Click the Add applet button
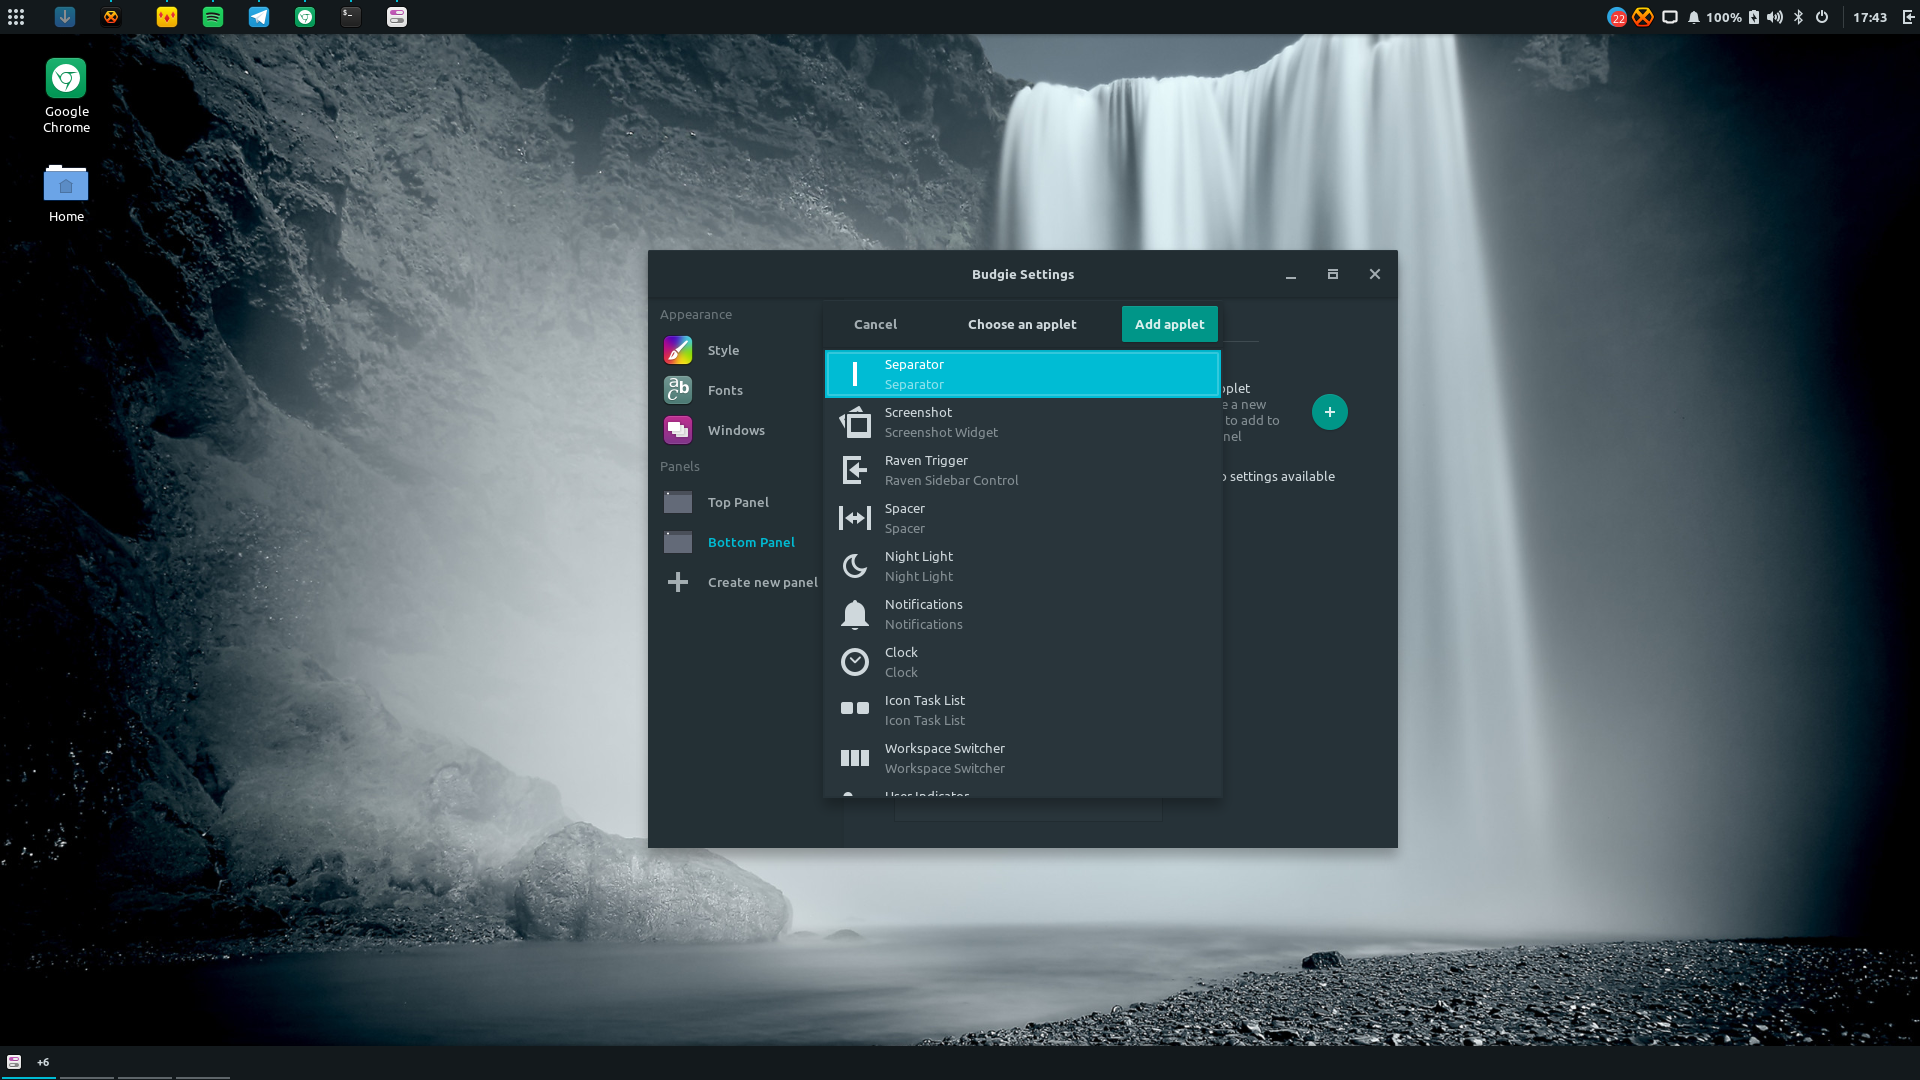This screenshot has width=1920, height=1080. (x=1169, y=324)
